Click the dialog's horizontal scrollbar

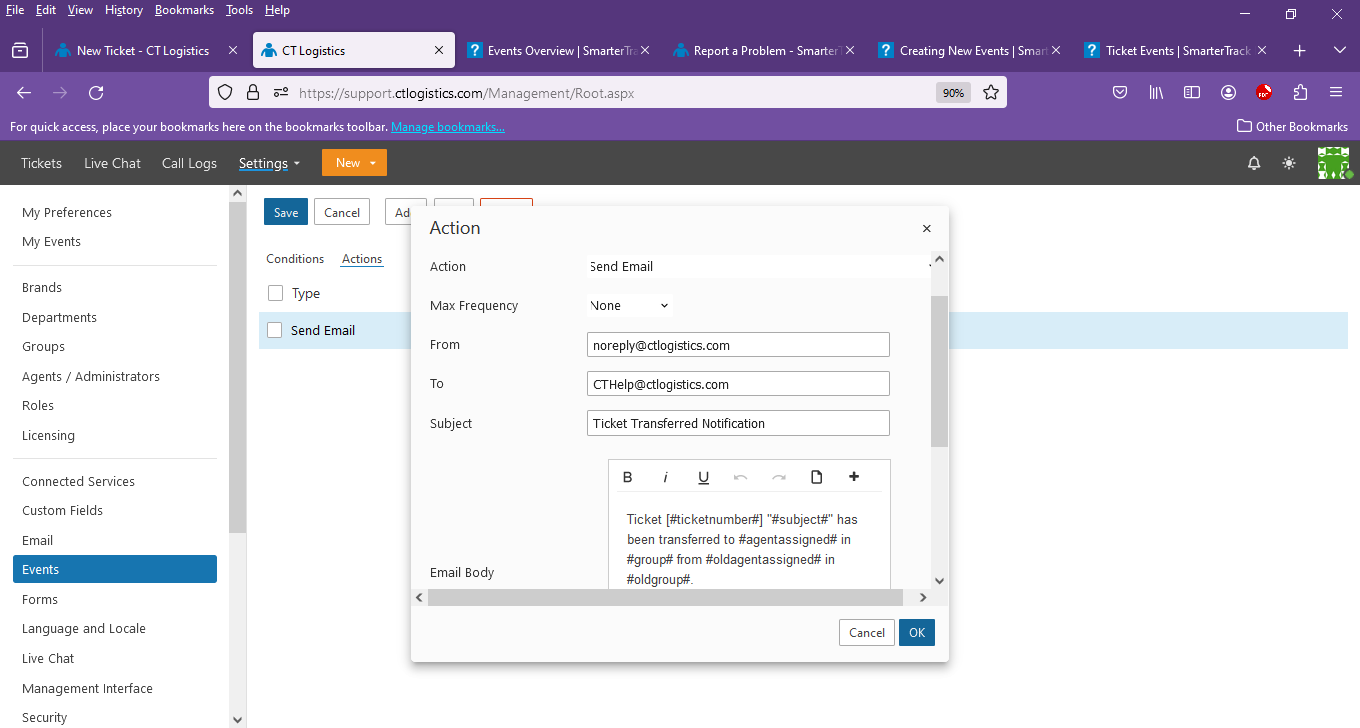[665, 597]
